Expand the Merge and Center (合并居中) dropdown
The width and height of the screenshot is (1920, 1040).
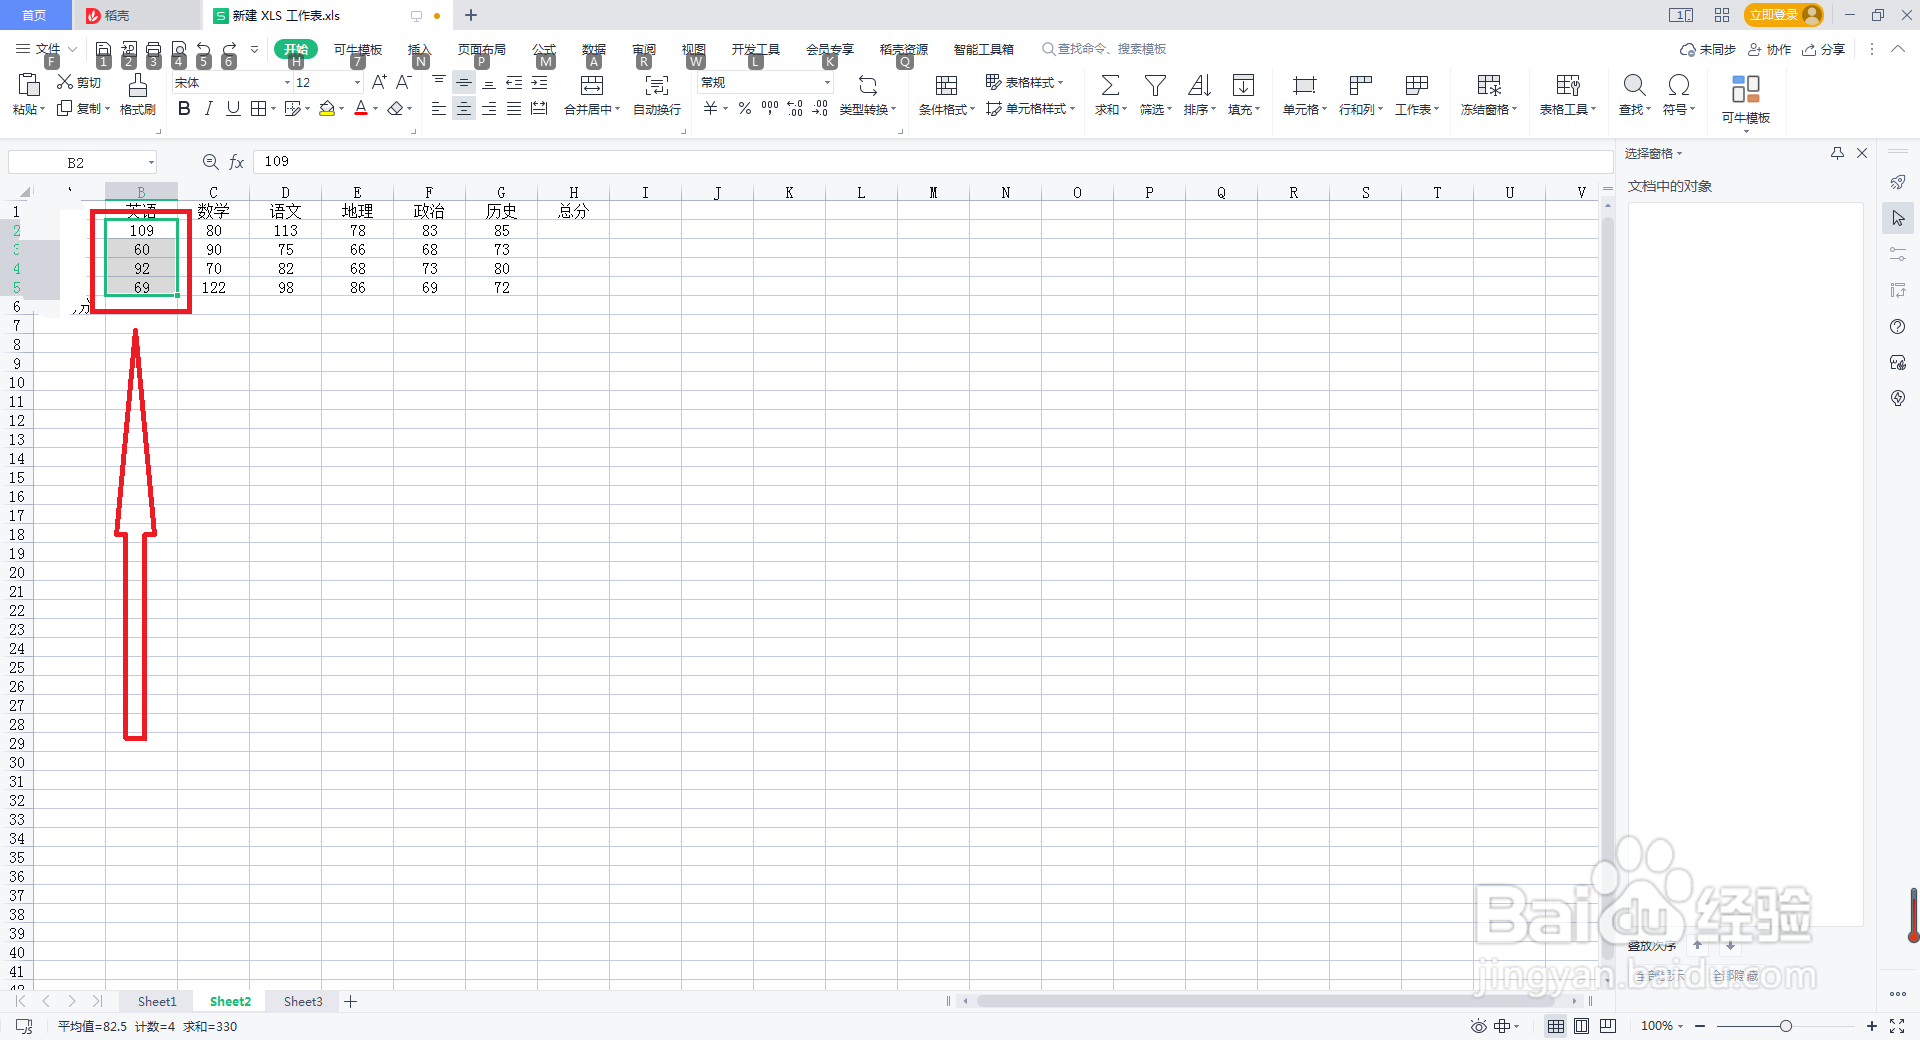[618, 110]
